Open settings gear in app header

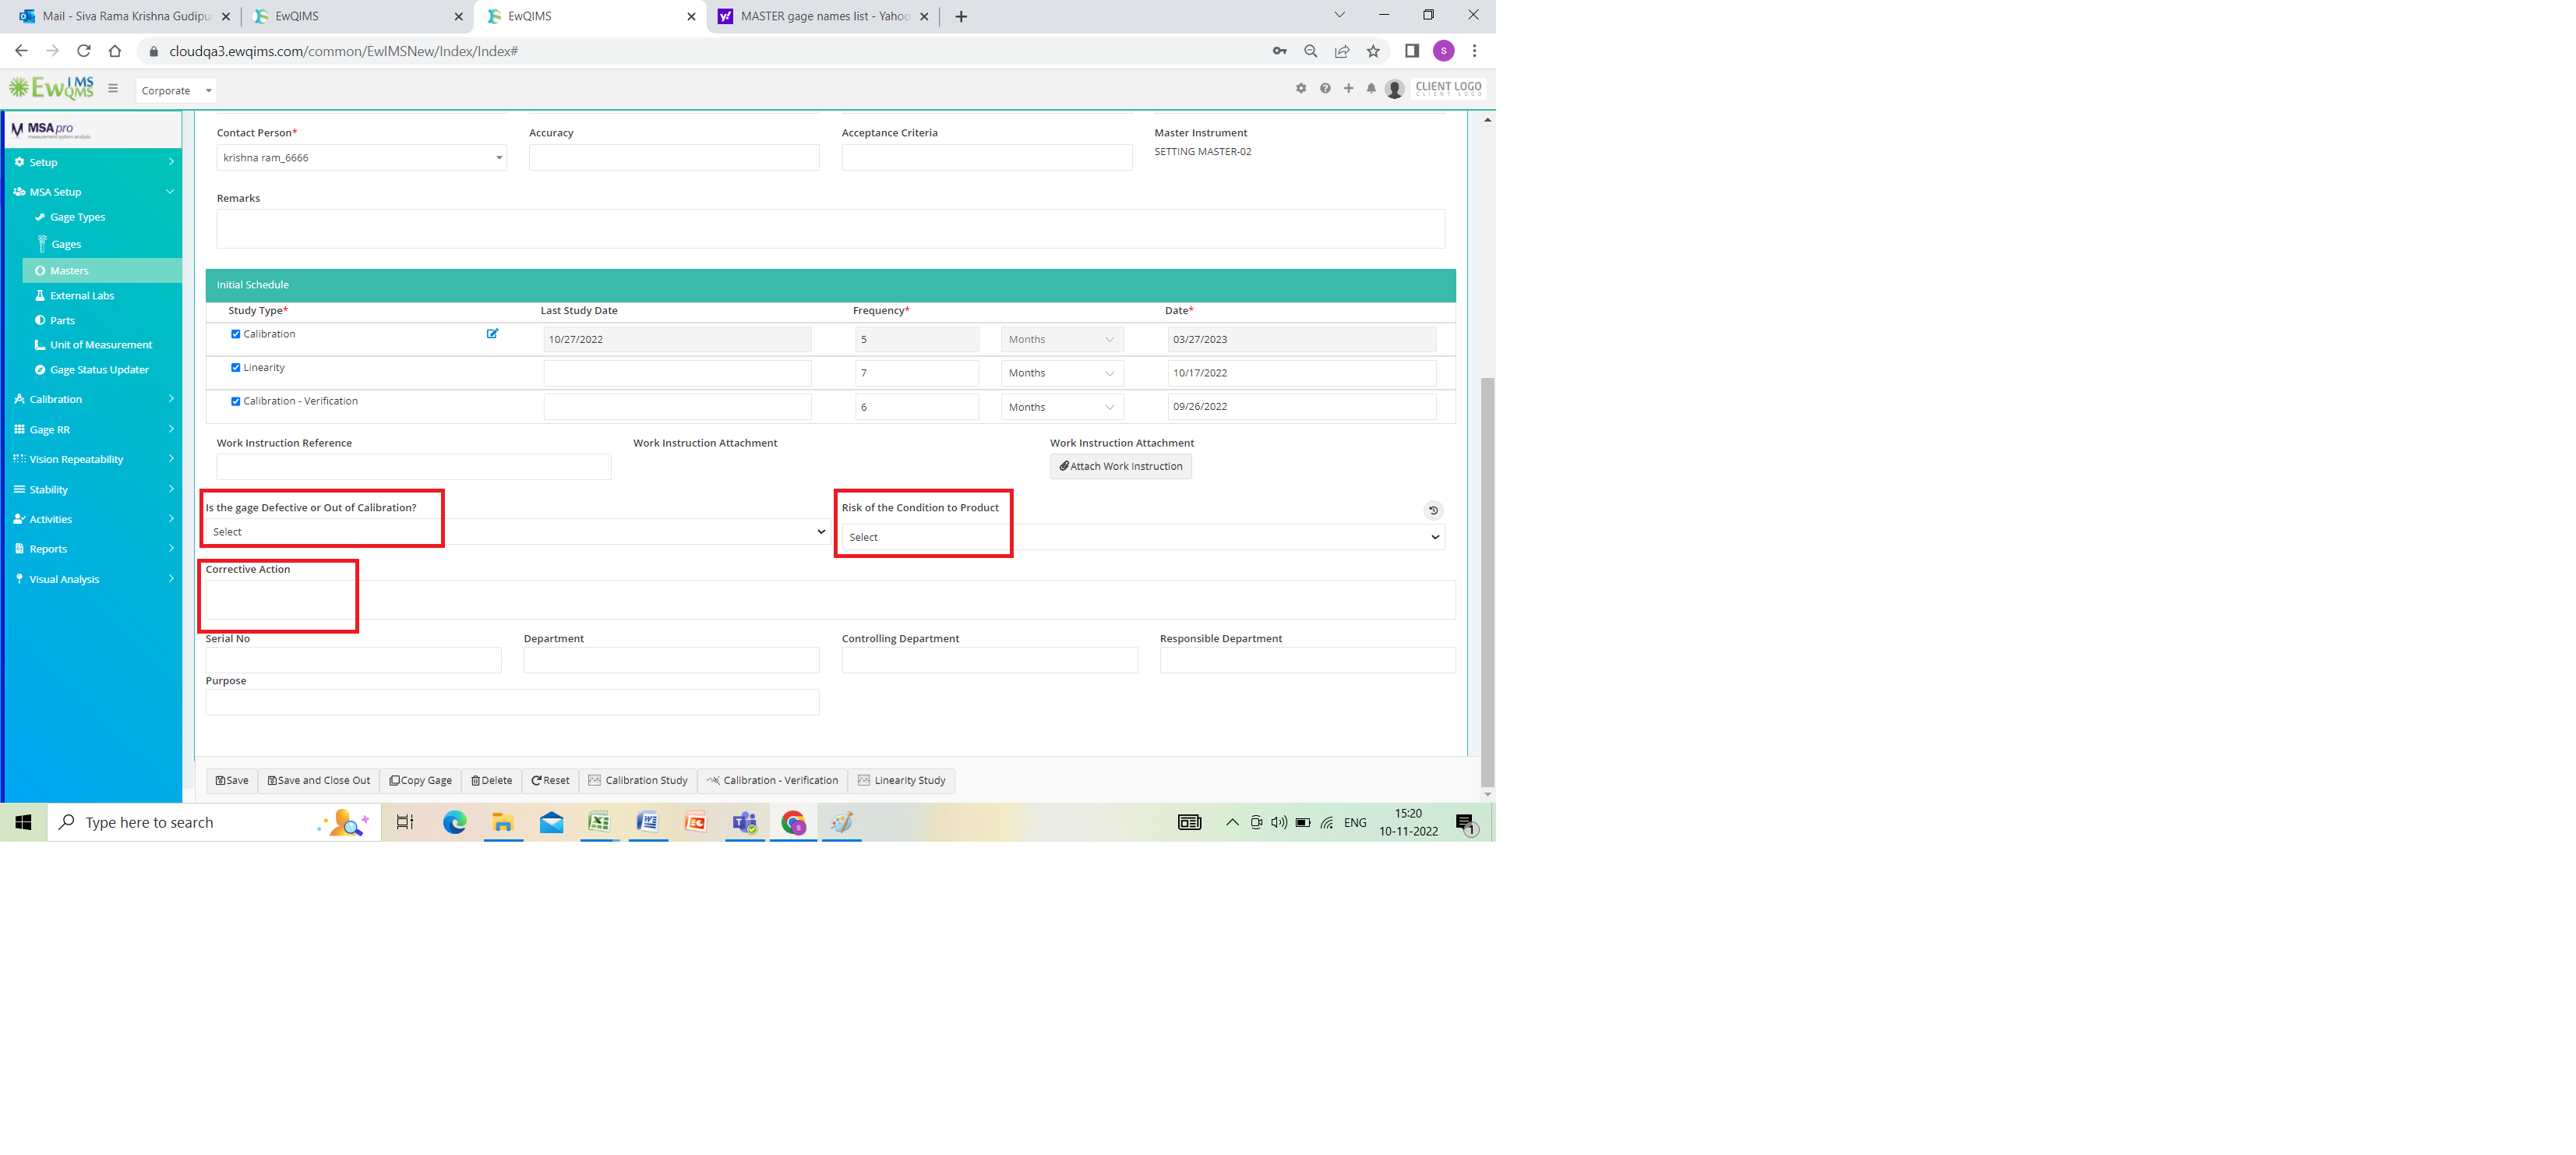[1301, 88]
